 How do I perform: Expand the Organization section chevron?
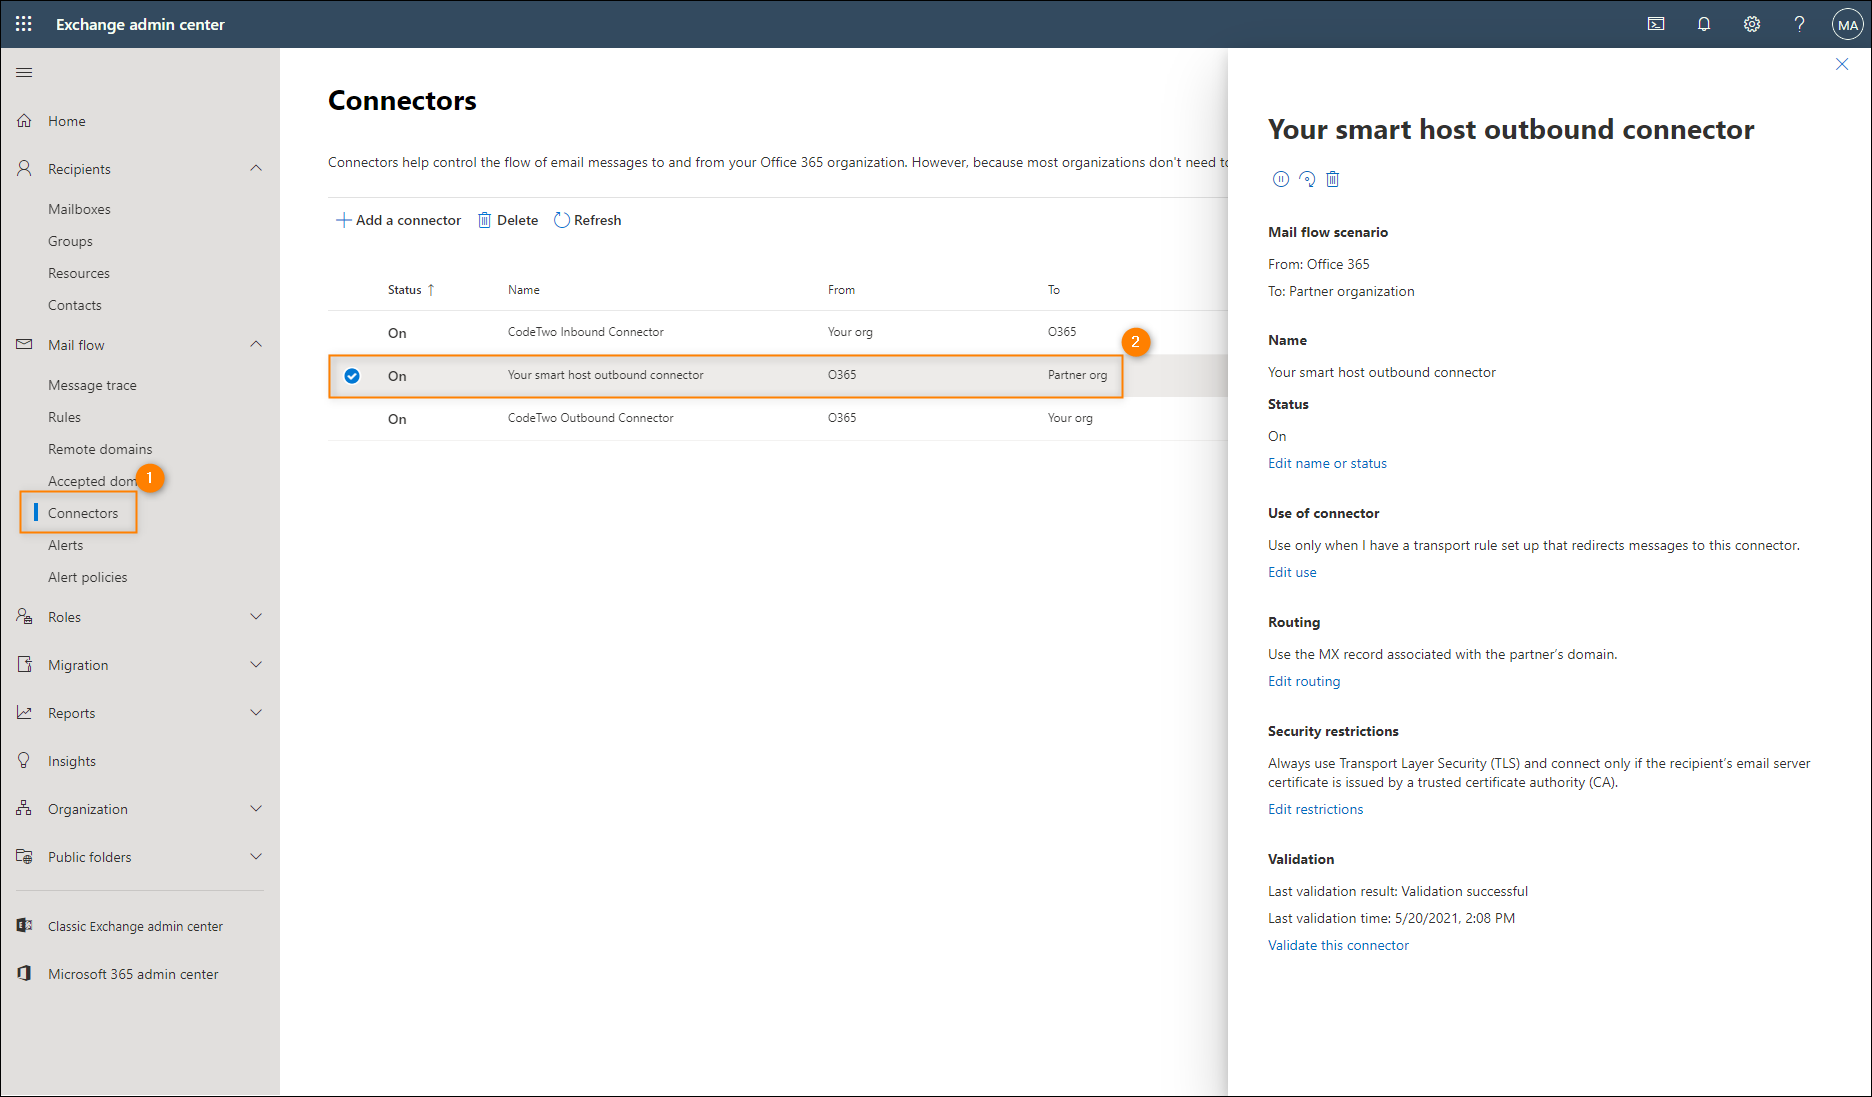(x=256, y=809)
